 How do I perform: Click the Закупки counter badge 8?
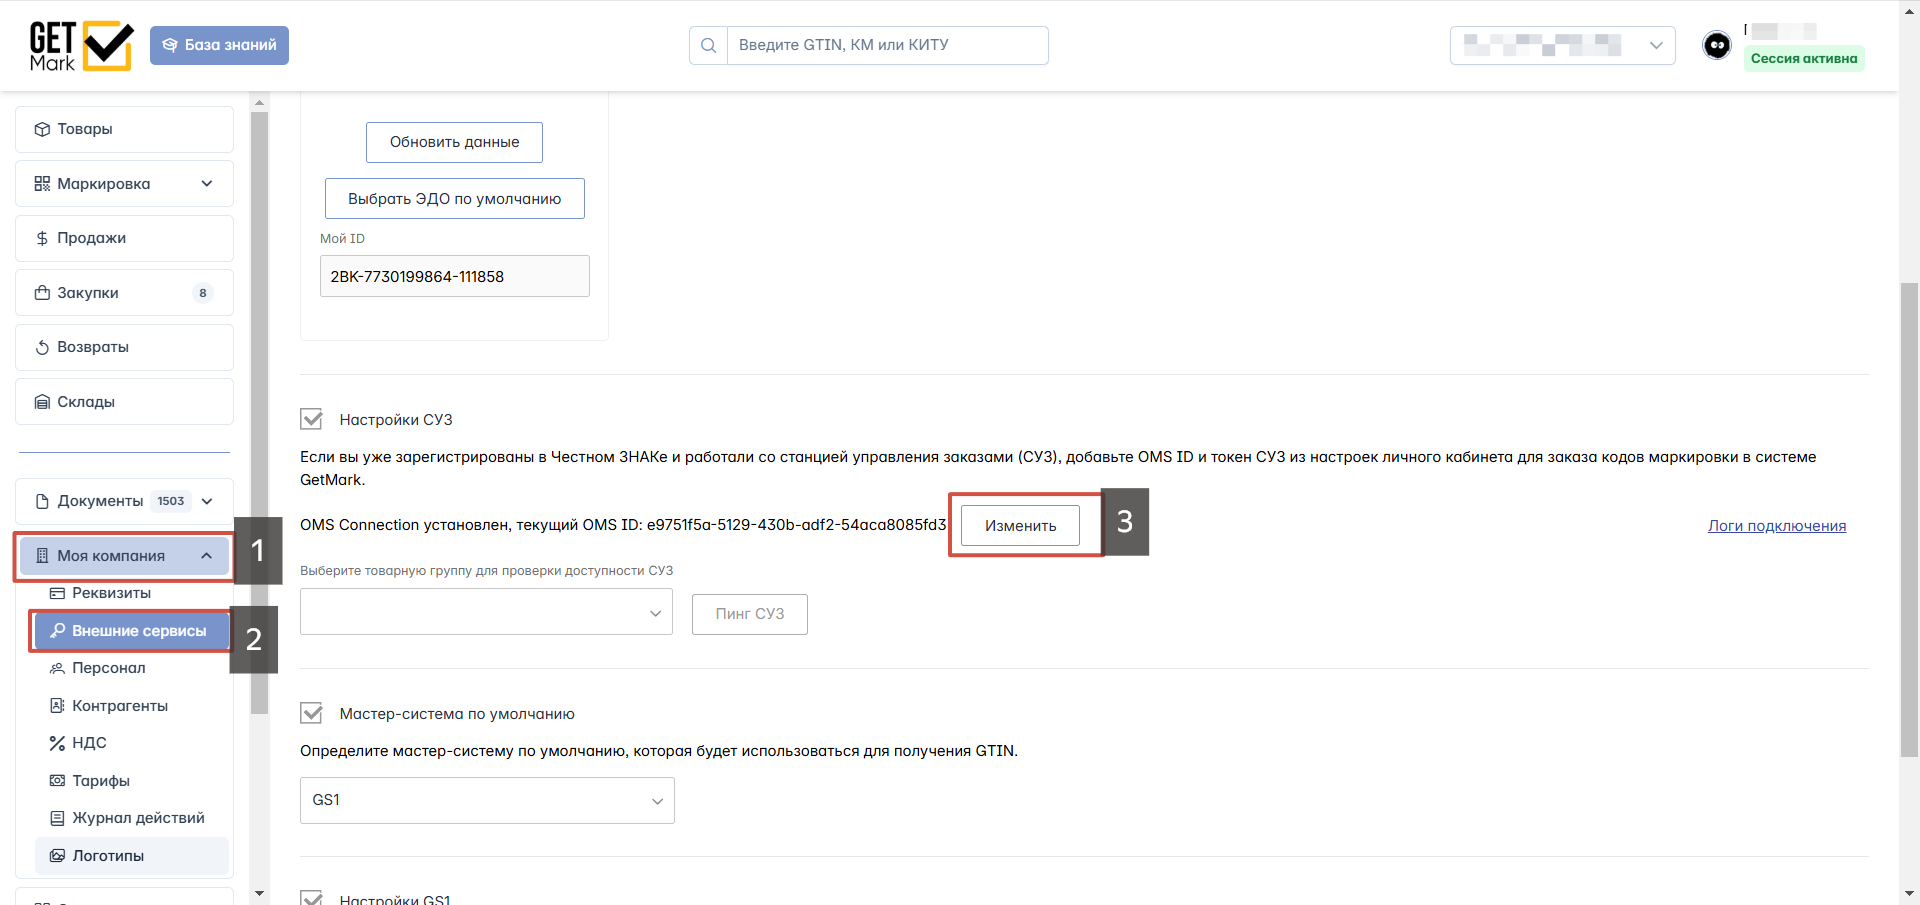(x=203, y=293)
